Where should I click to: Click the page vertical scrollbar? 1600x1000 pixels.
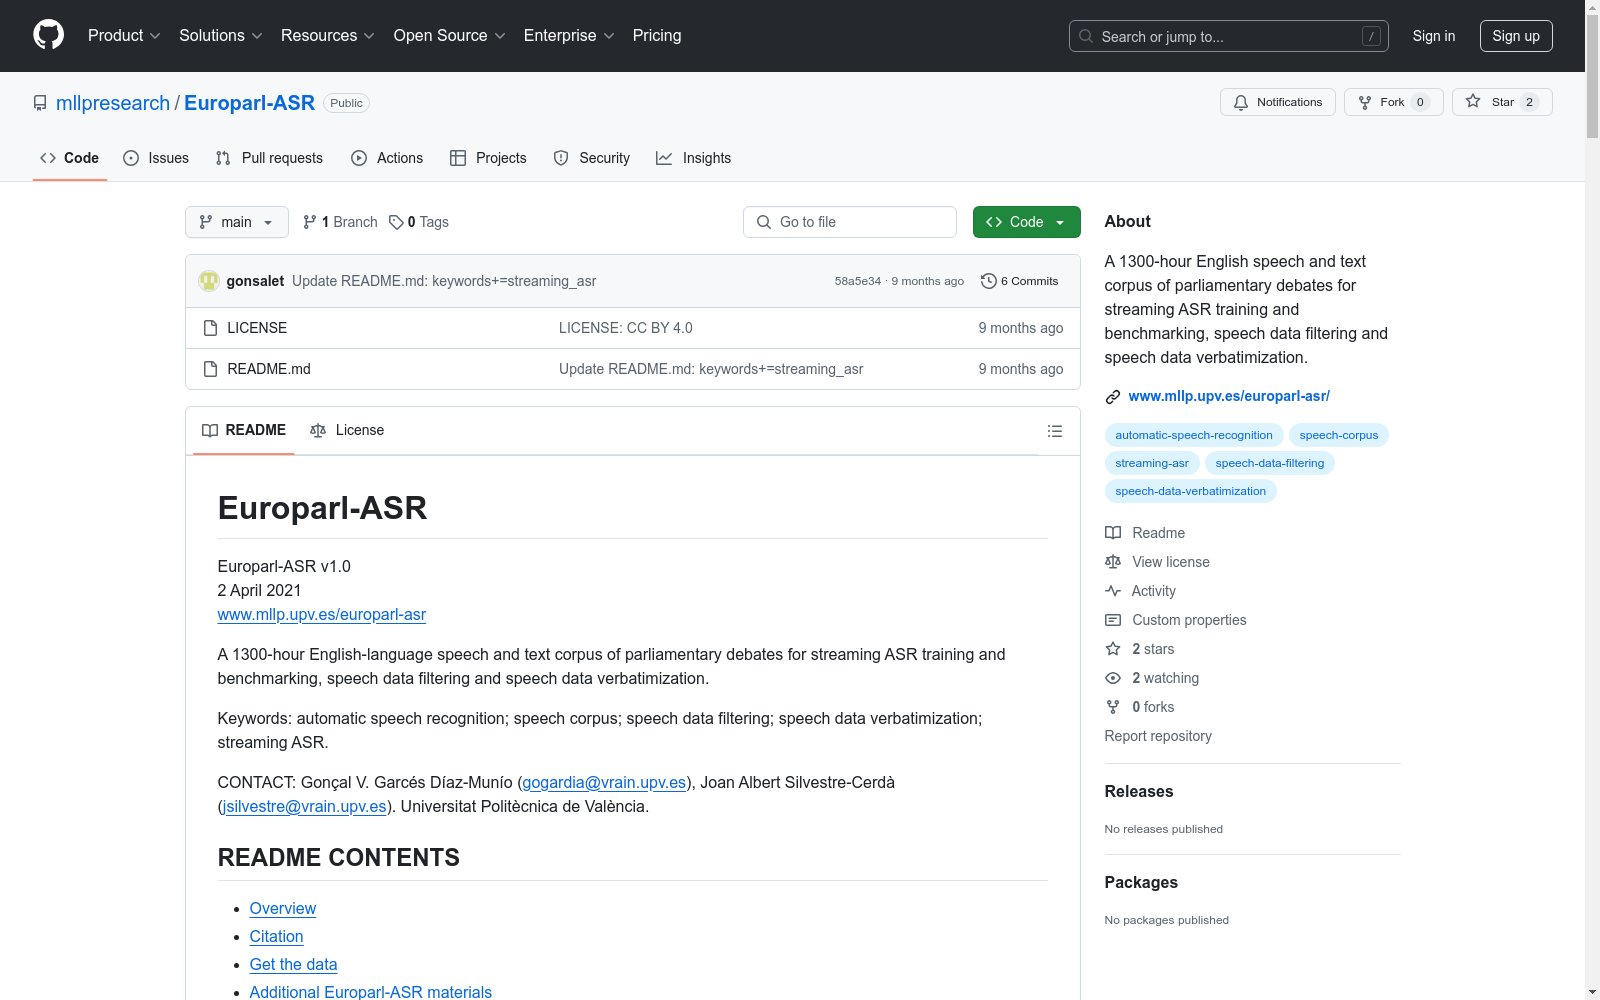[1592, 500]
